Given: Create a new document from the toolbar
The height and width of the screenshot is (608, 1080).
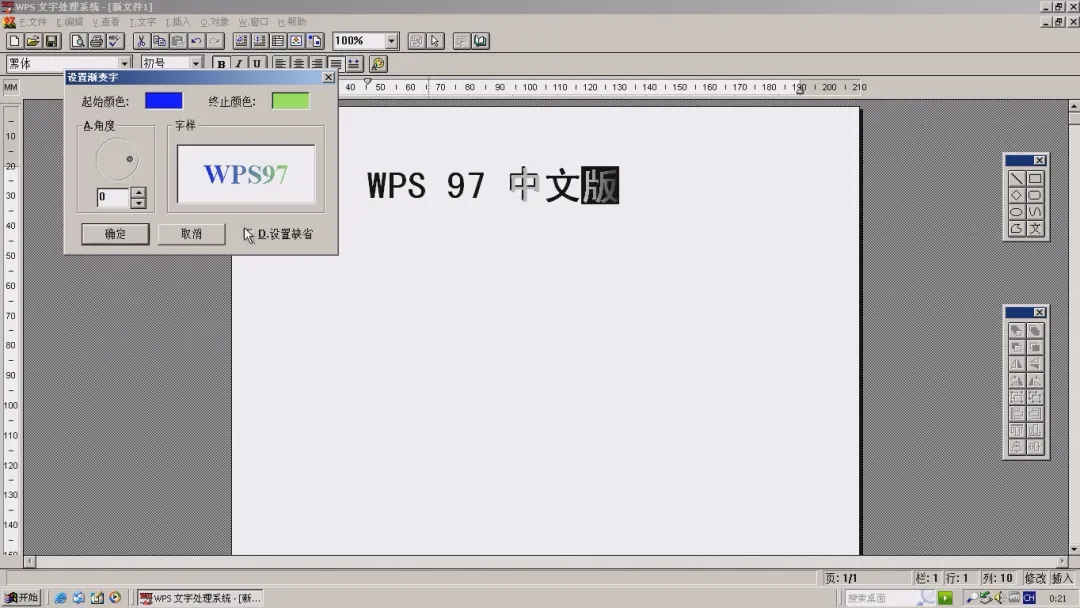Looking at the screenshot, I should click(x=14, y=41).
